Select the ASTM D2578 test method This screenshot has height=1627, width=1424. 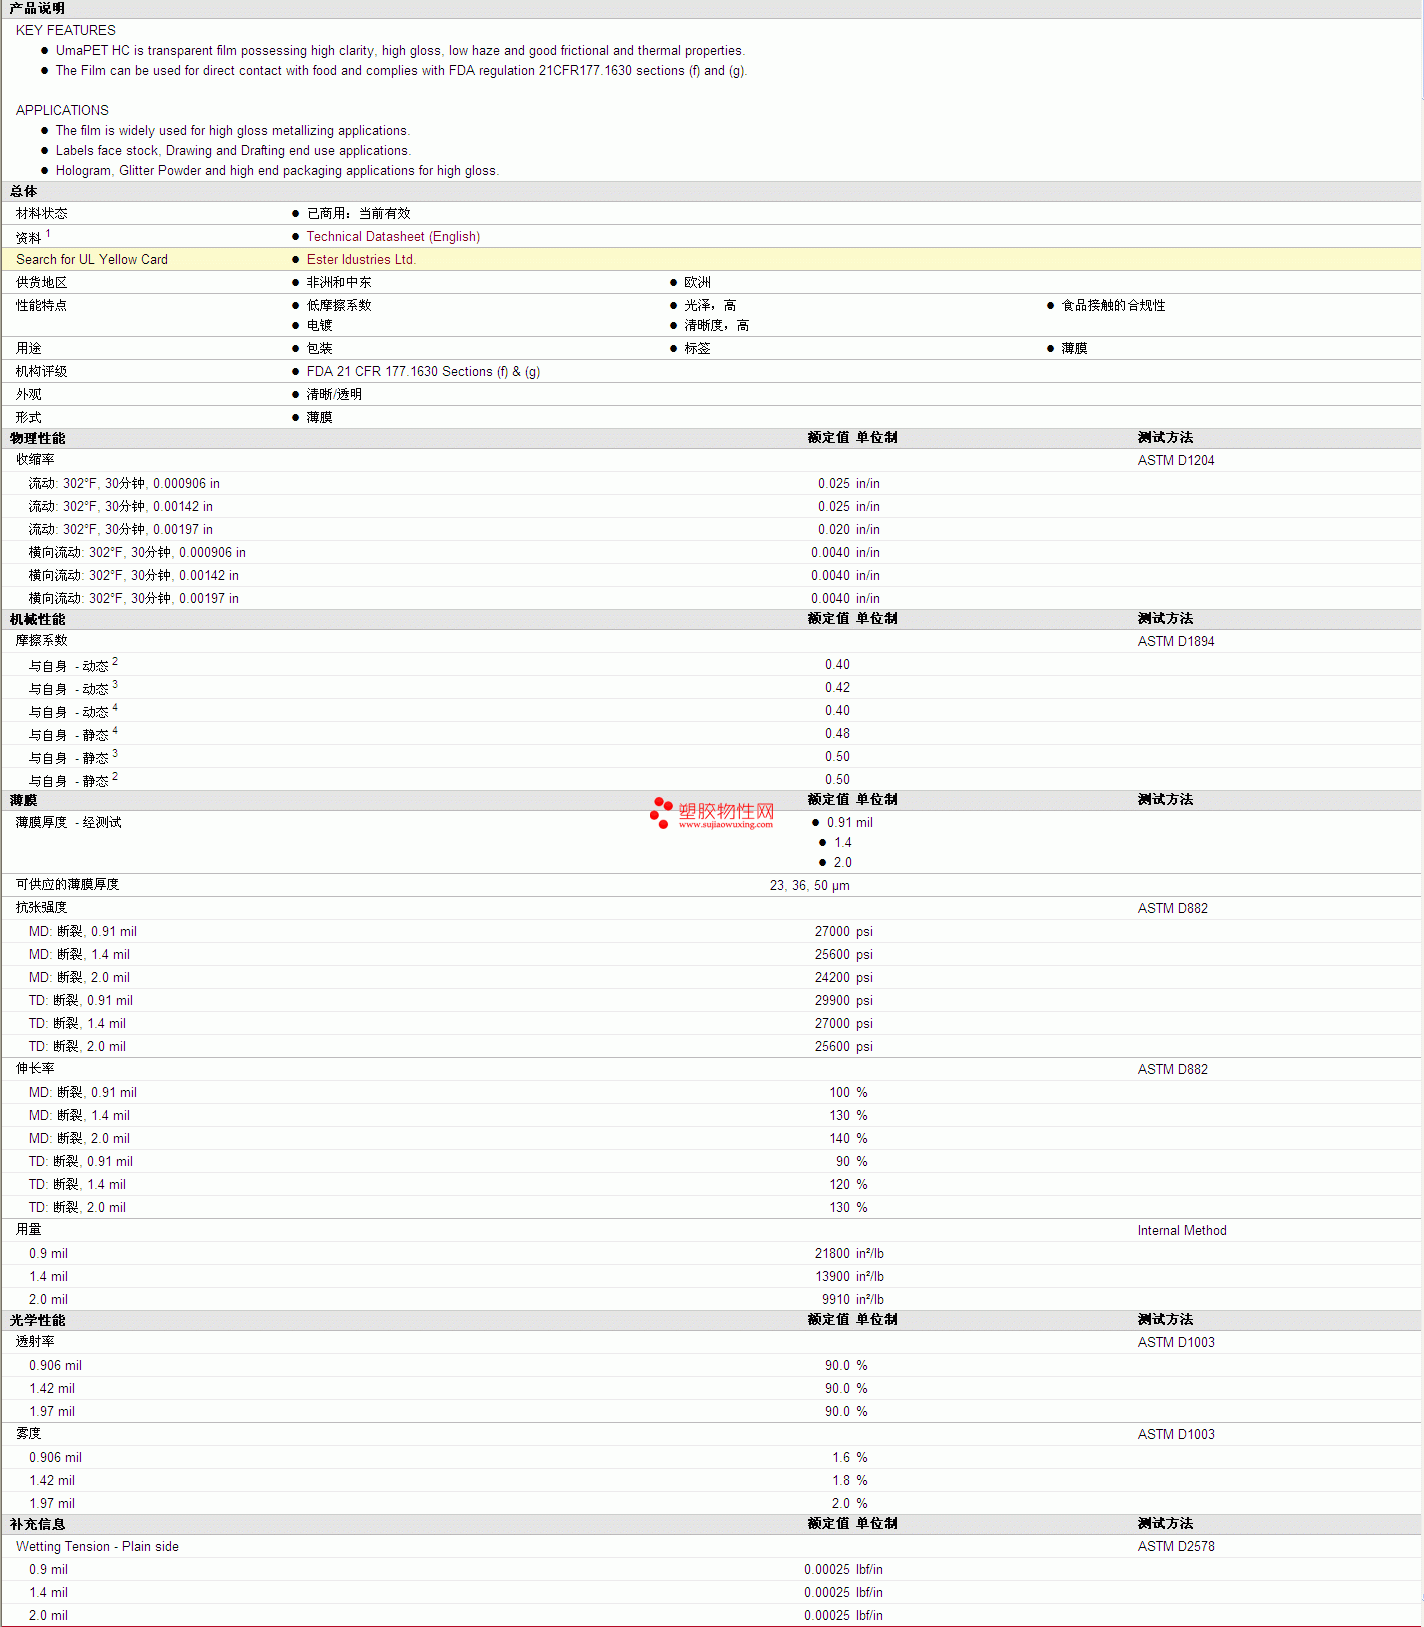(1176, 1547)
